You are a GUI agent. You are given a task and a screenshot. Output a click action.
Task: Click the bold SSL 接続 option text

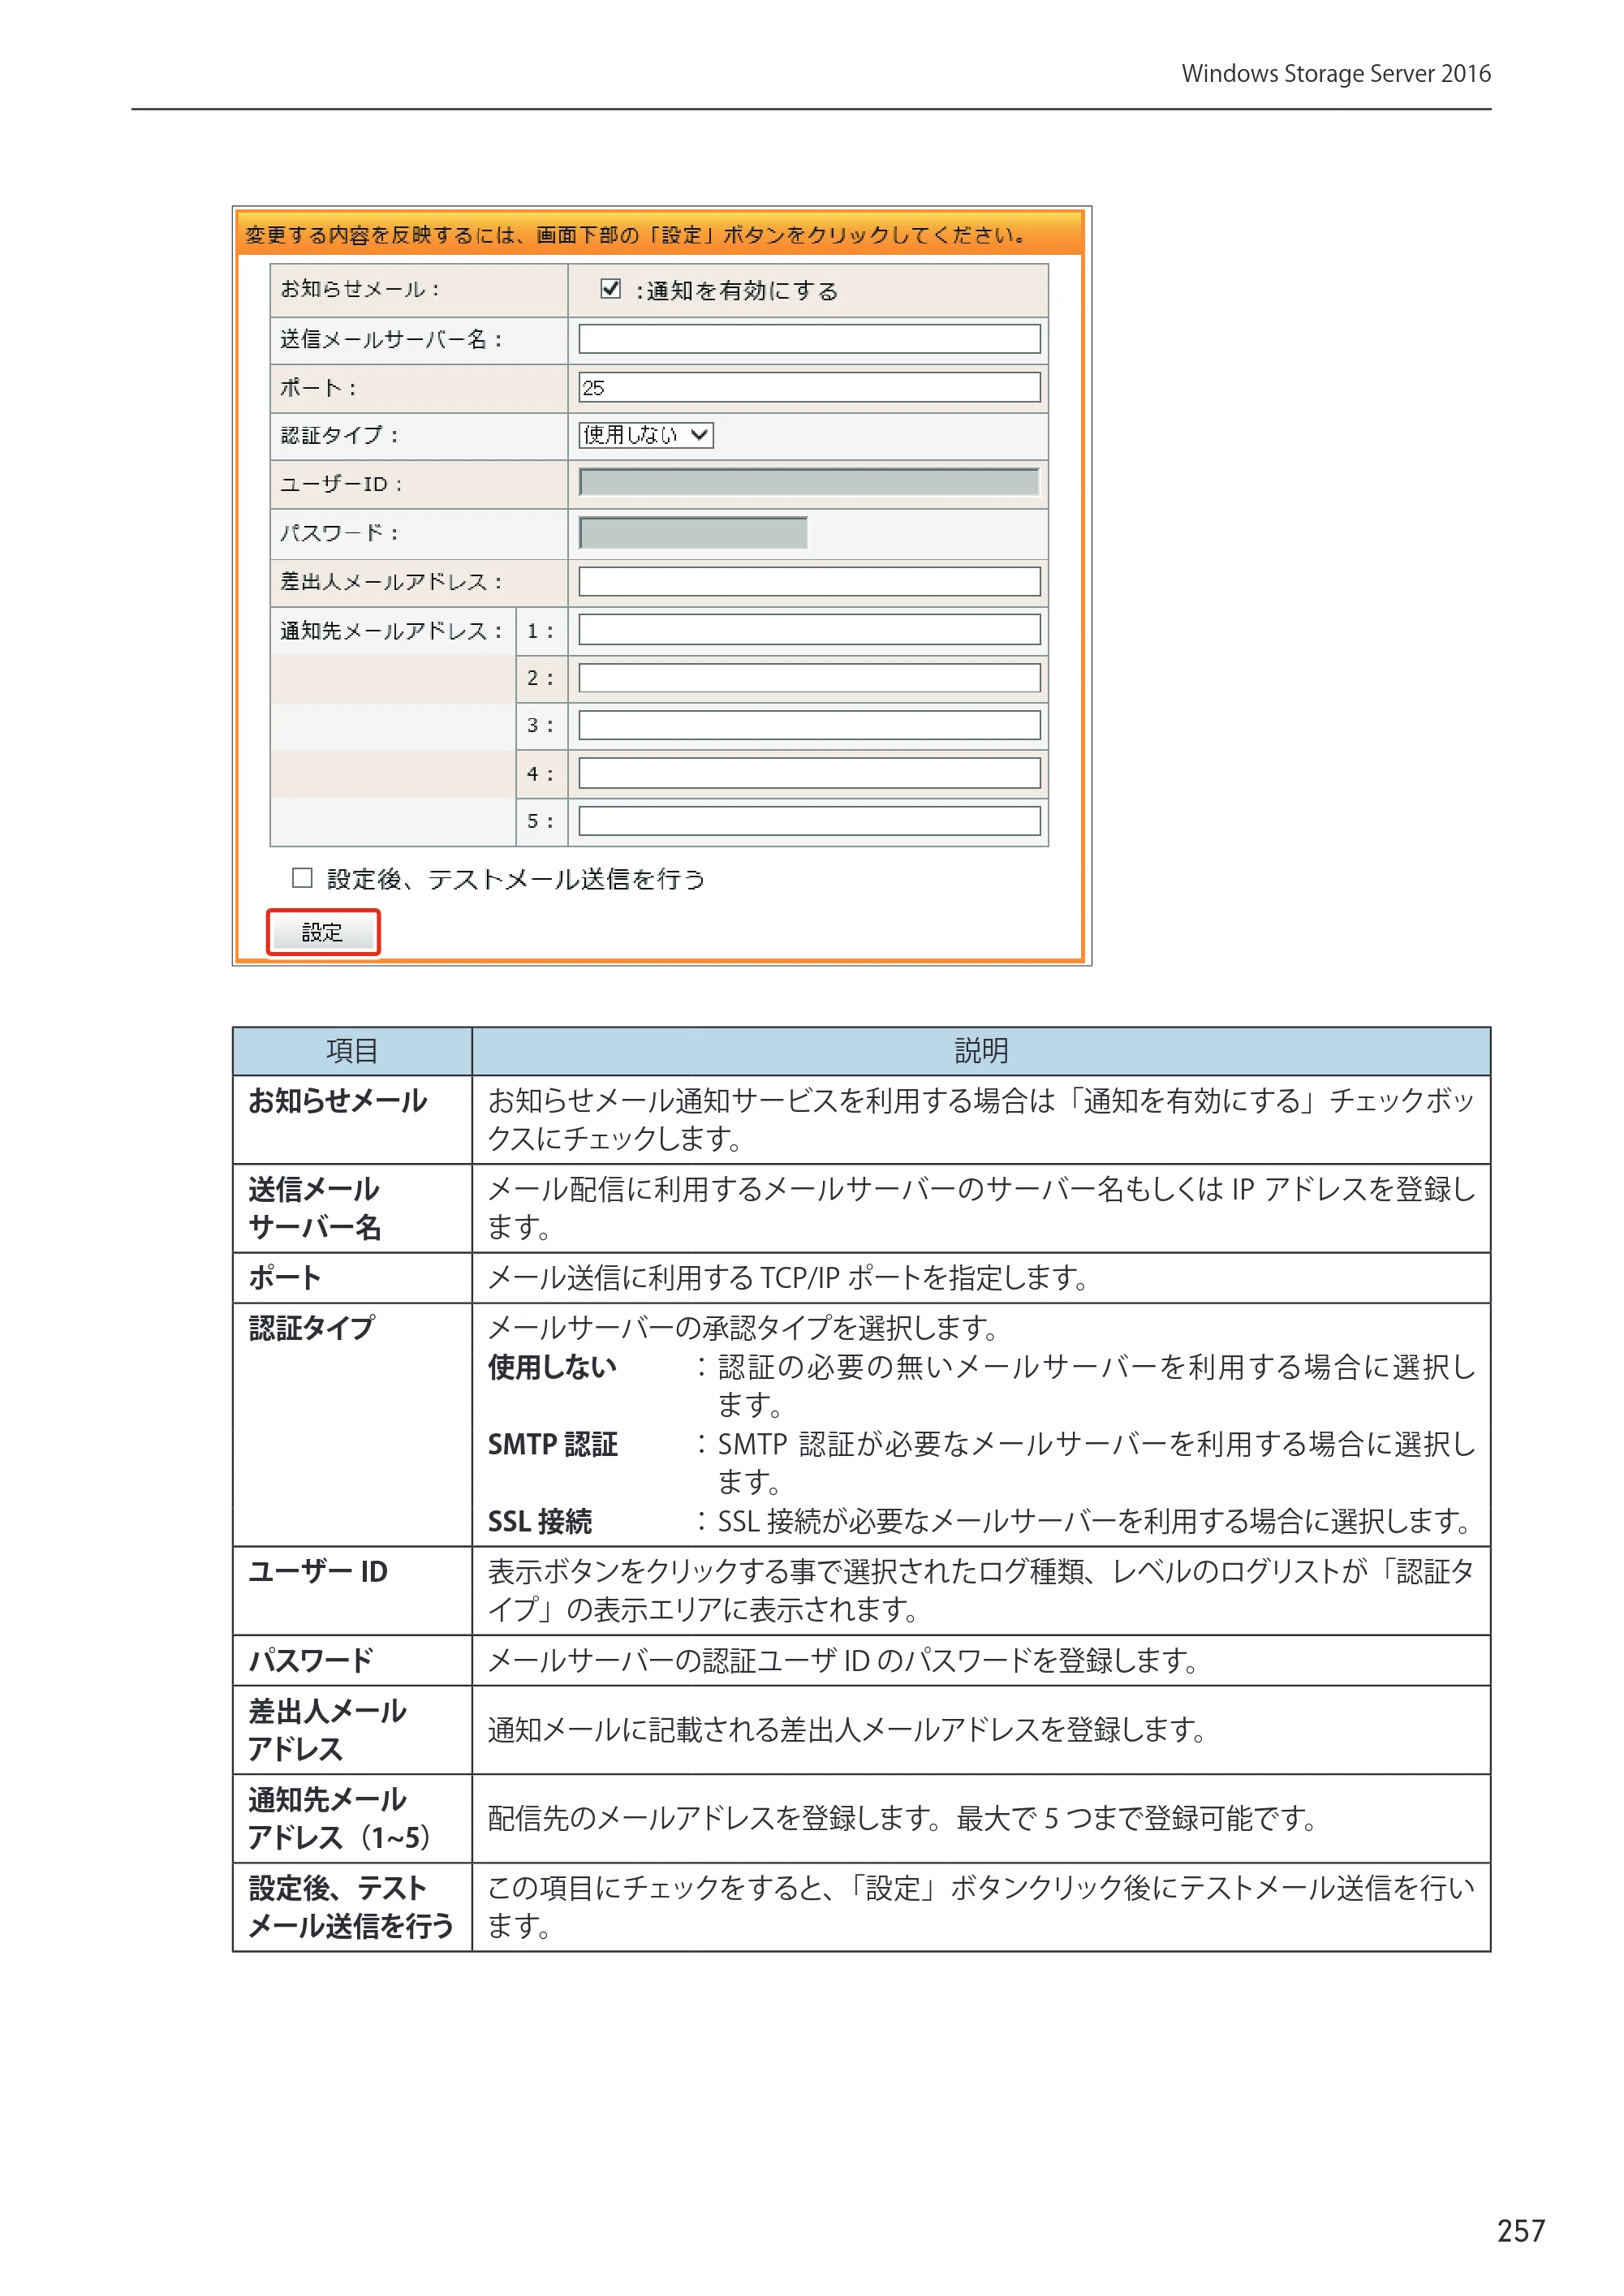540,1522
